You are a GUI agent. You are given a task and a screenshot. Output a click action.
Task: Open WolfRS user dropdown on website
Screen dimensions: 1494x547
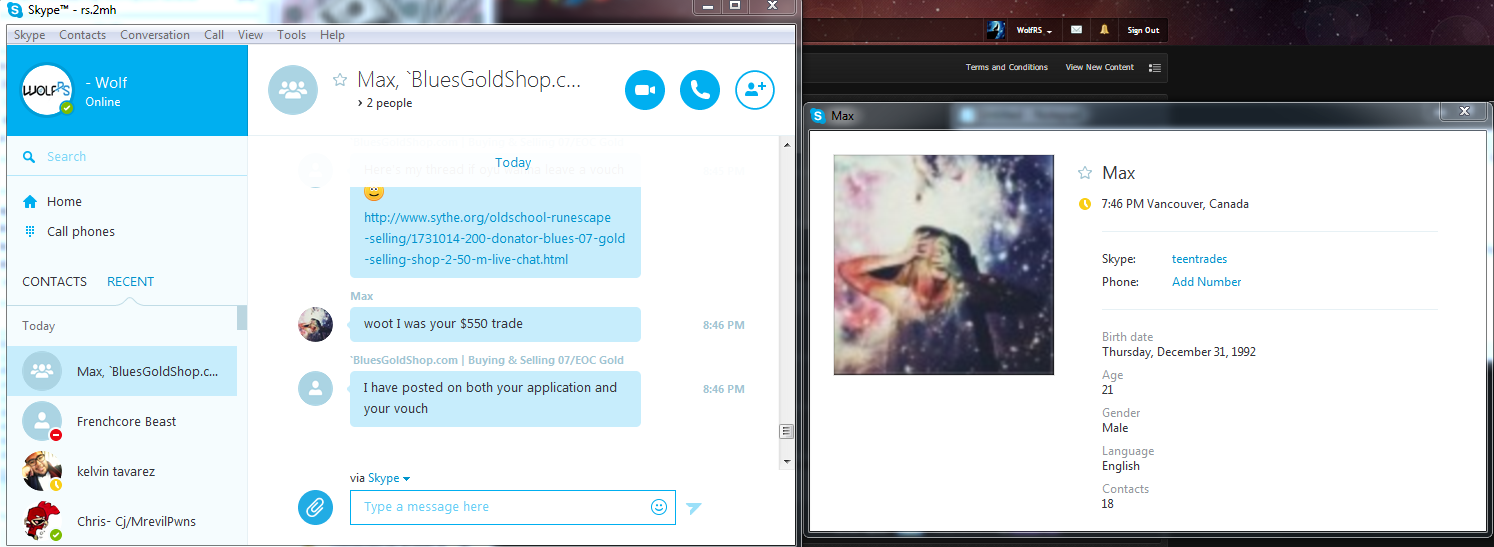click(1034, 30)
